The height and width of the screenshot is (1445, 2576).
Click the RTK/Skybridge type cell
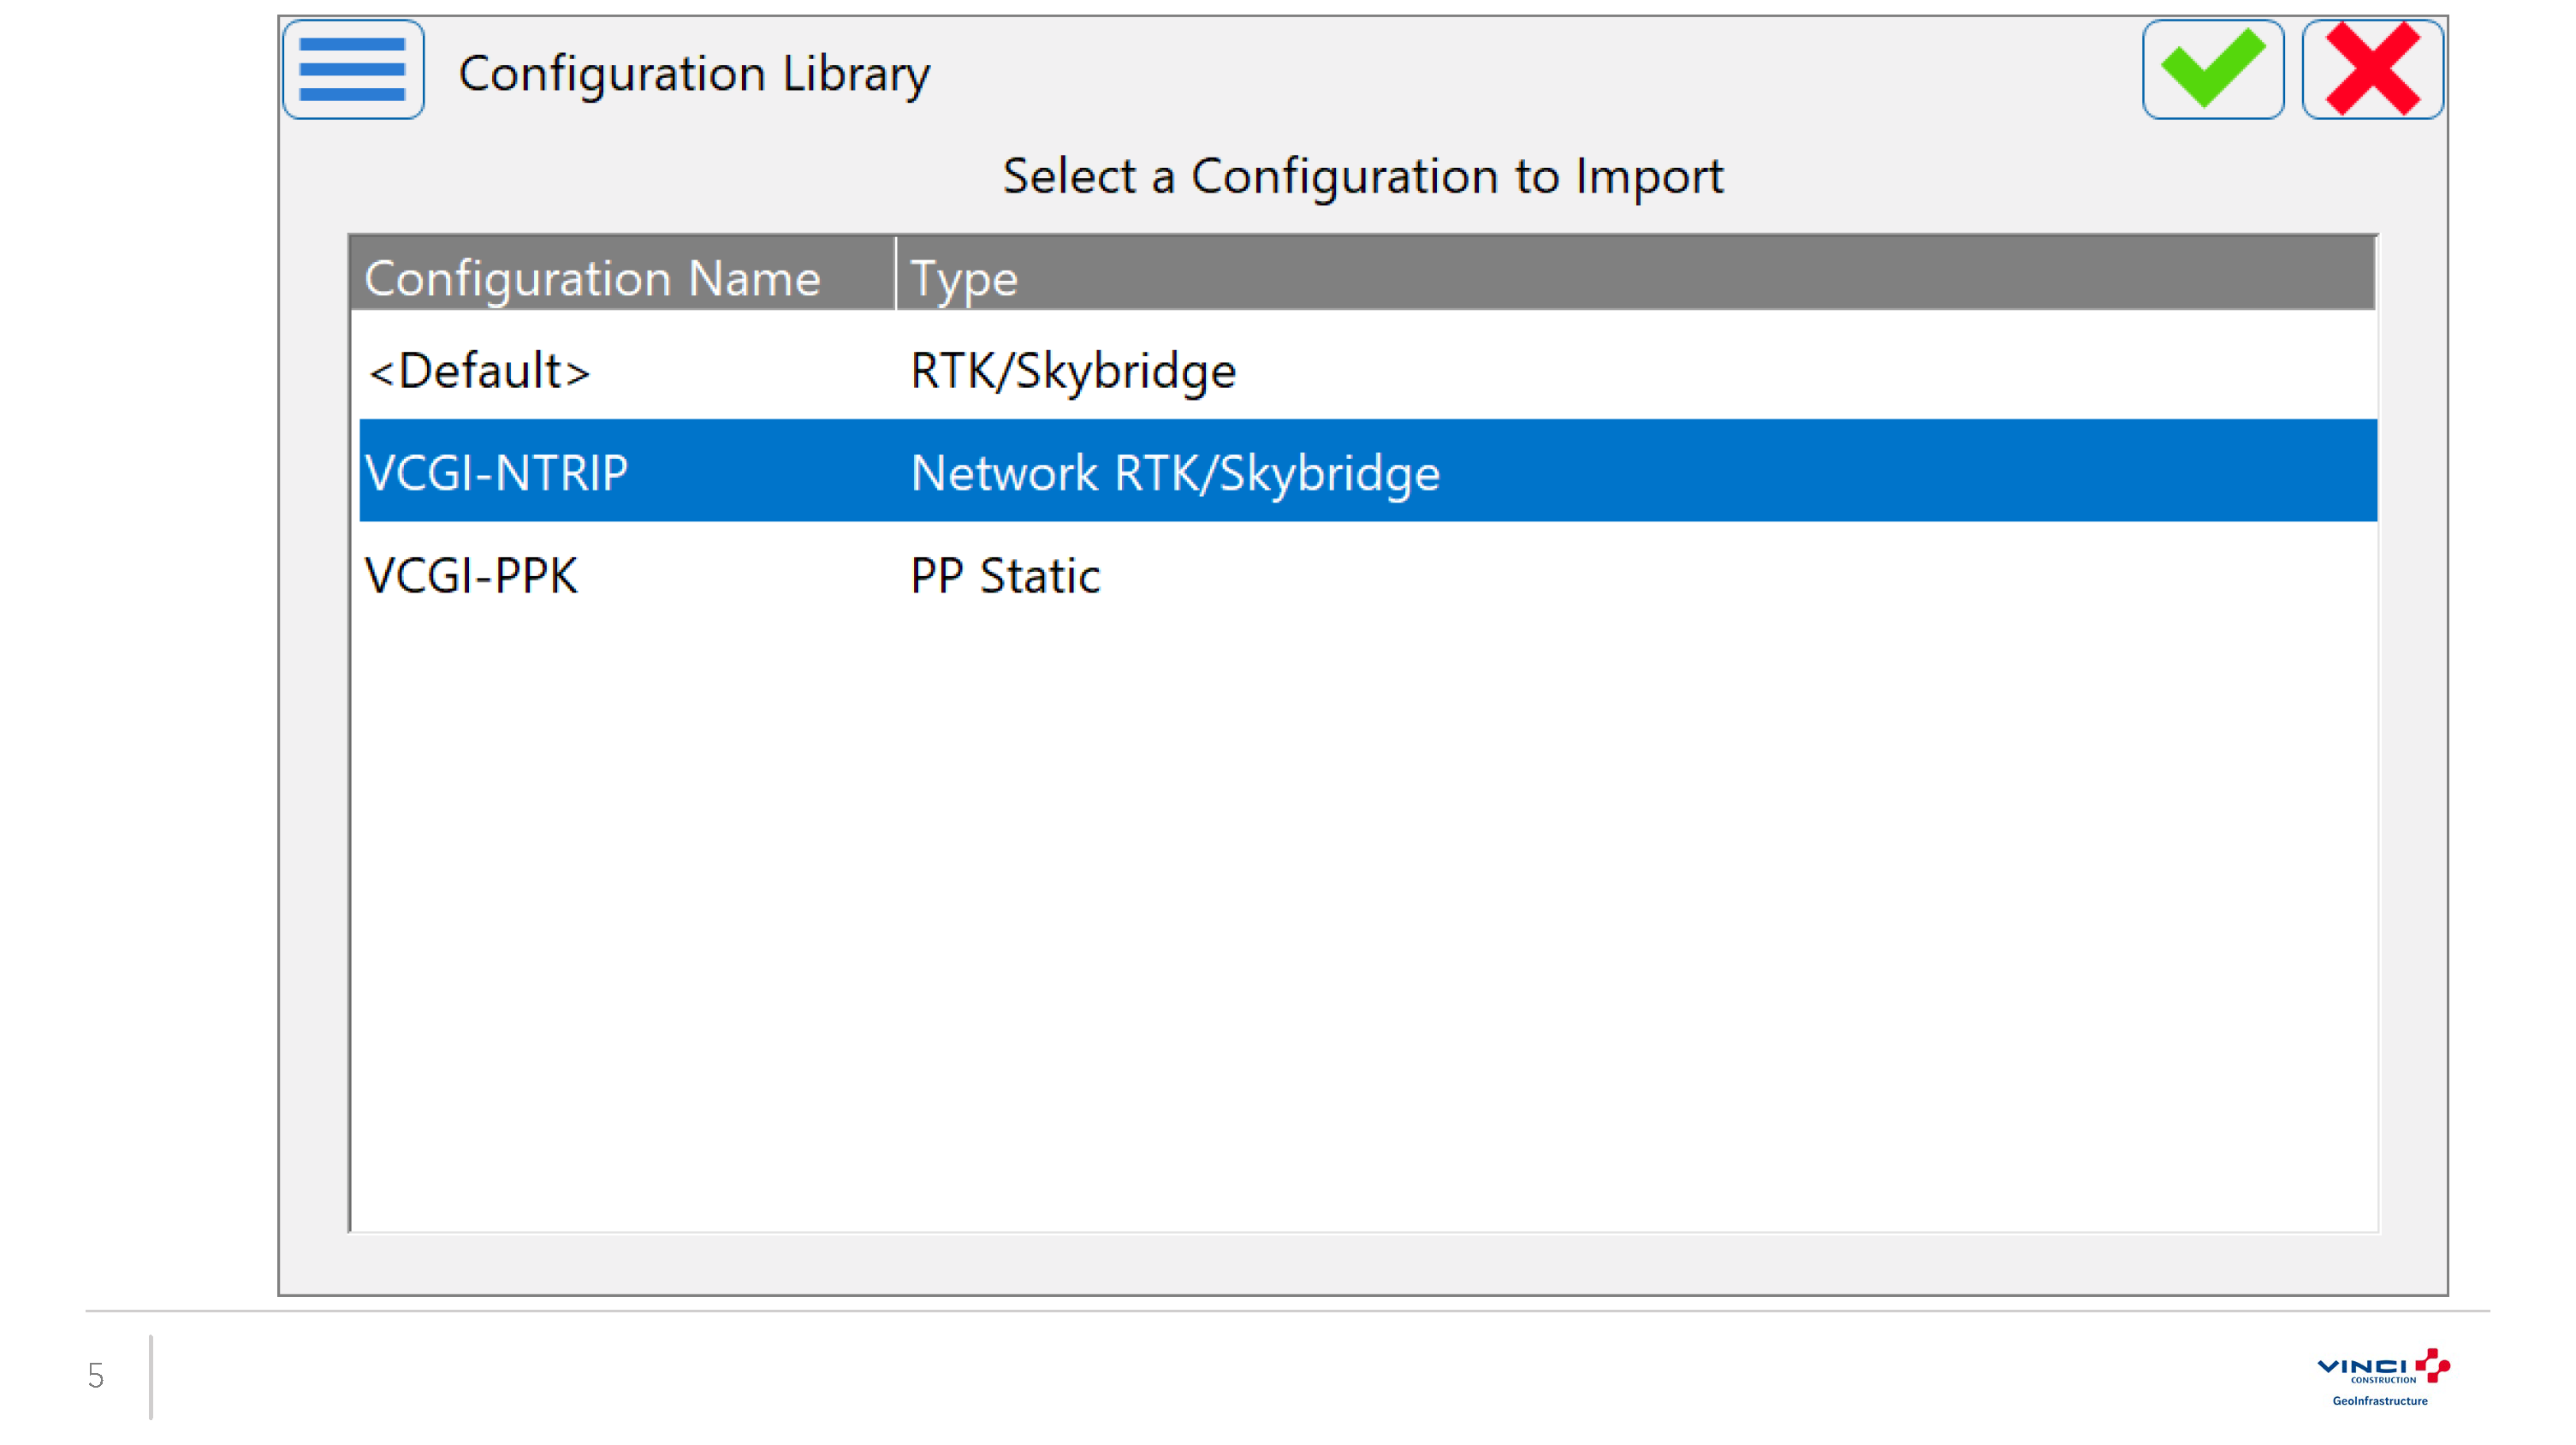click(x=1072, y=371)
